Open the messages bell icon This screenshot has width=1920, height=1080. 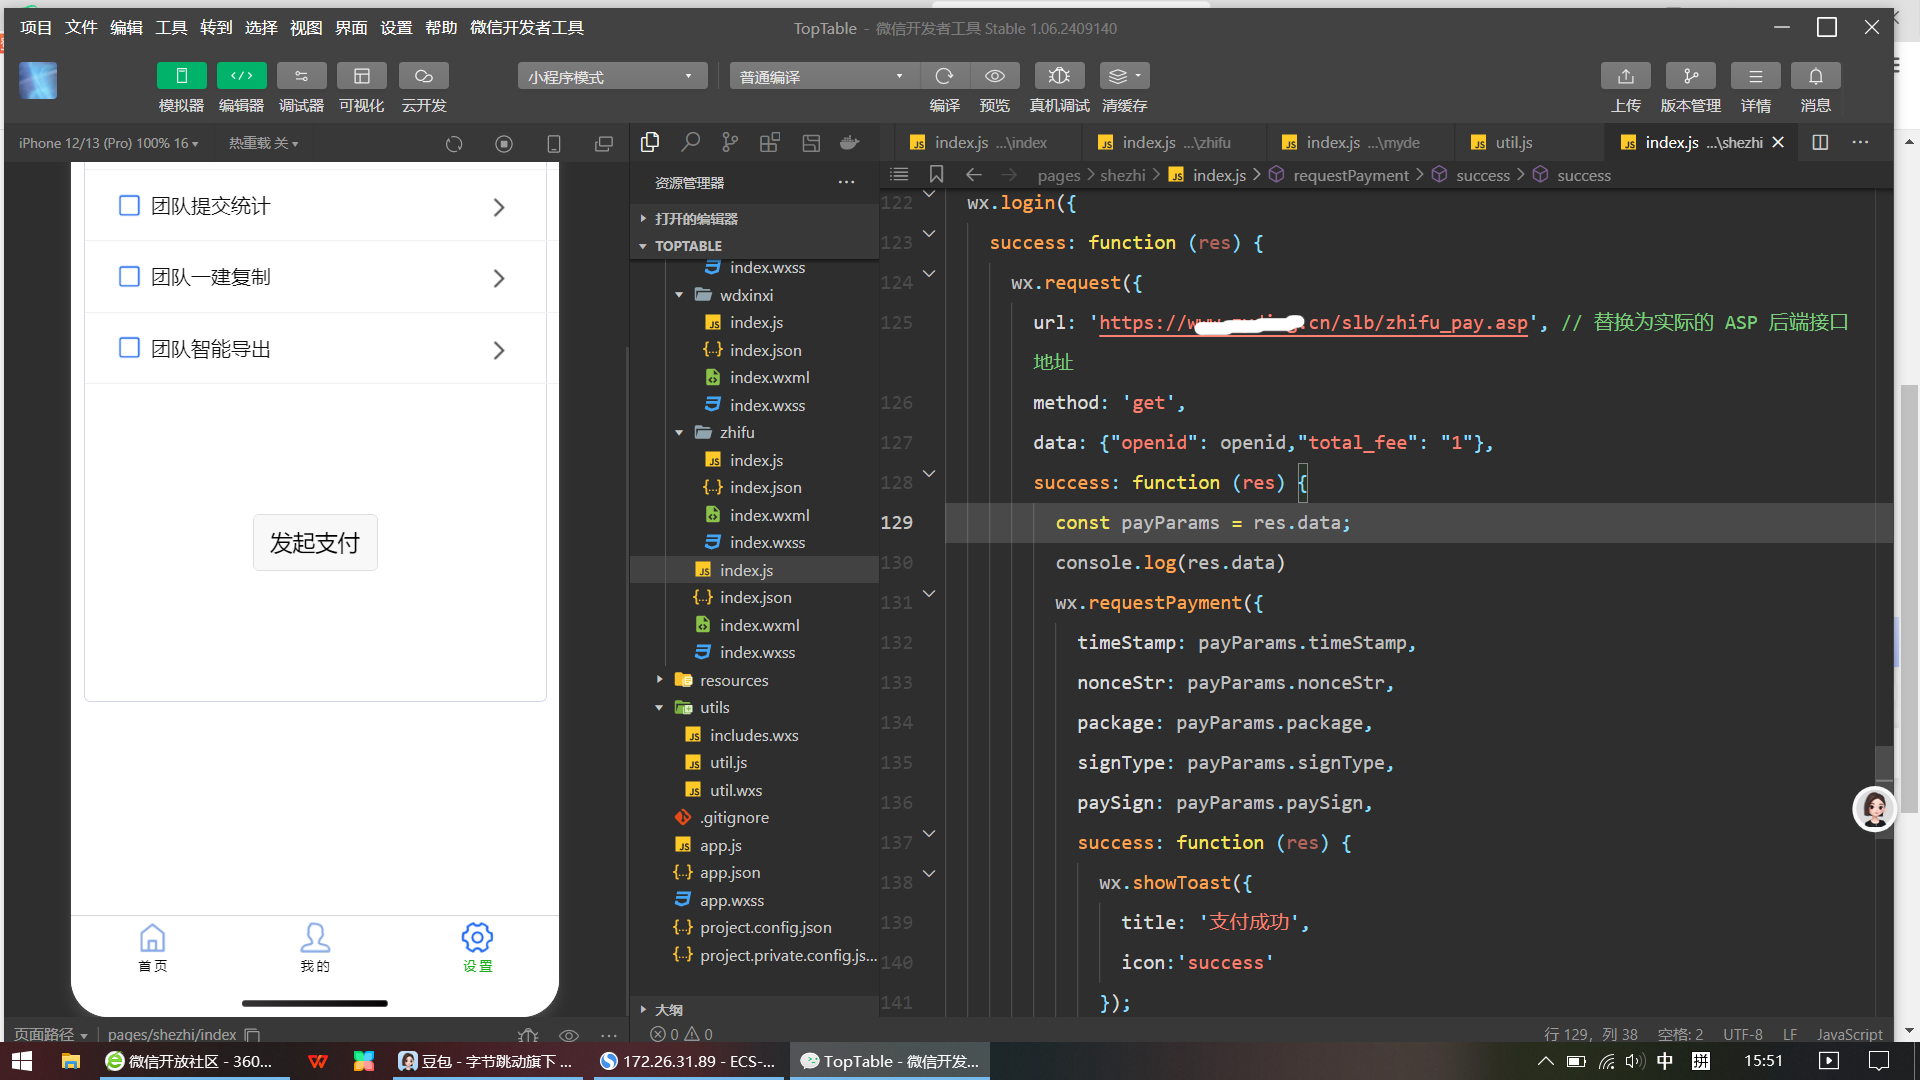(1816, 76)
